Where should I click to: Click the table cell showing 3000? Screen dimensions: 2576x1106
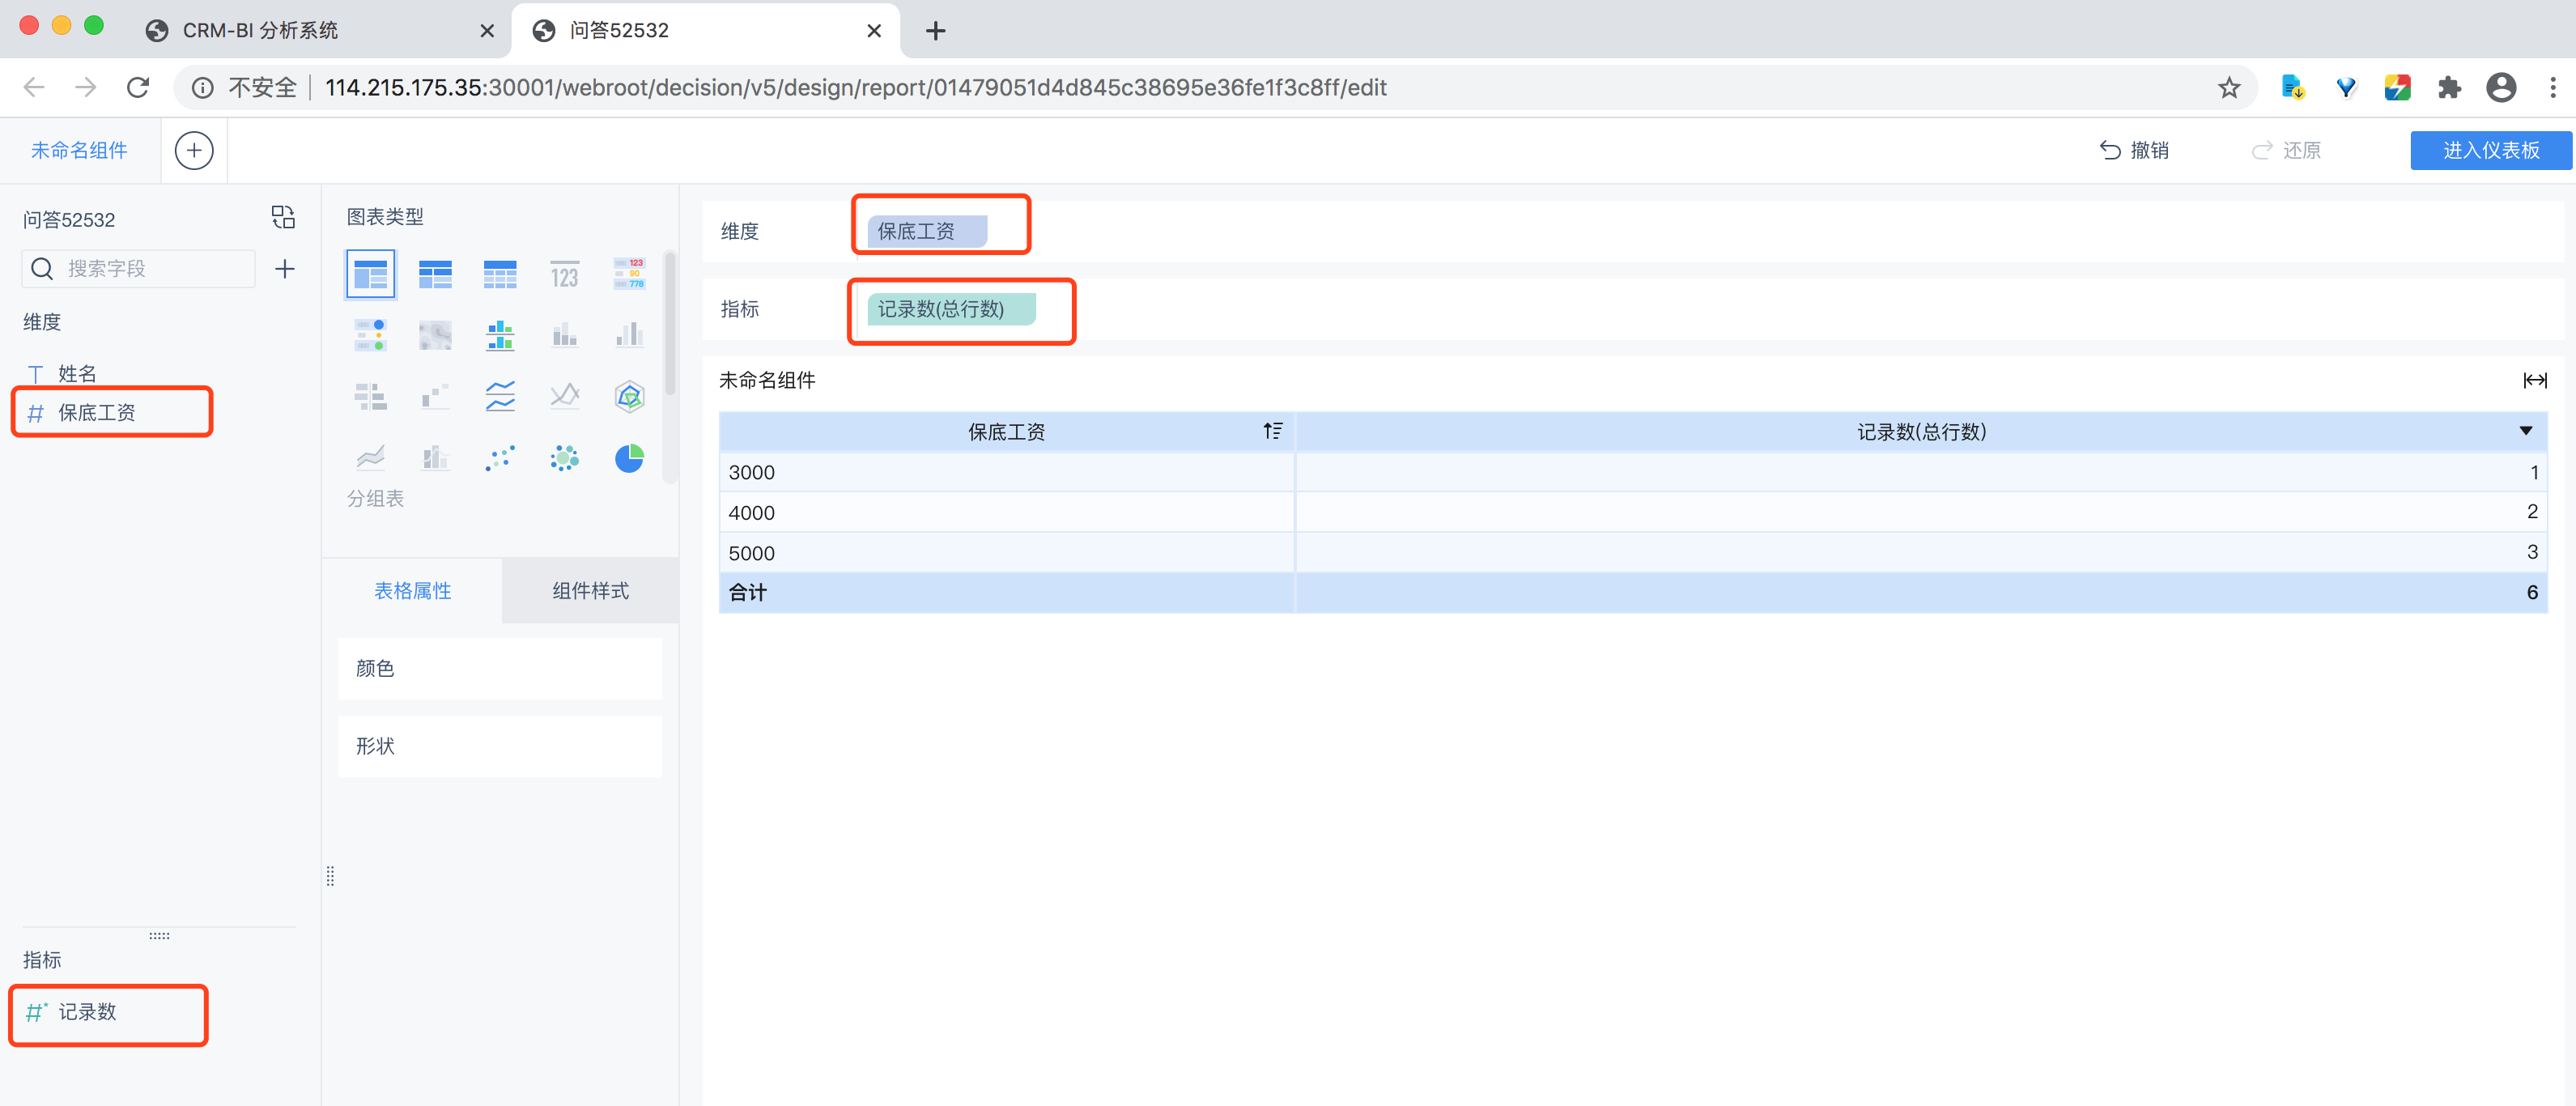click(1007, 472)
